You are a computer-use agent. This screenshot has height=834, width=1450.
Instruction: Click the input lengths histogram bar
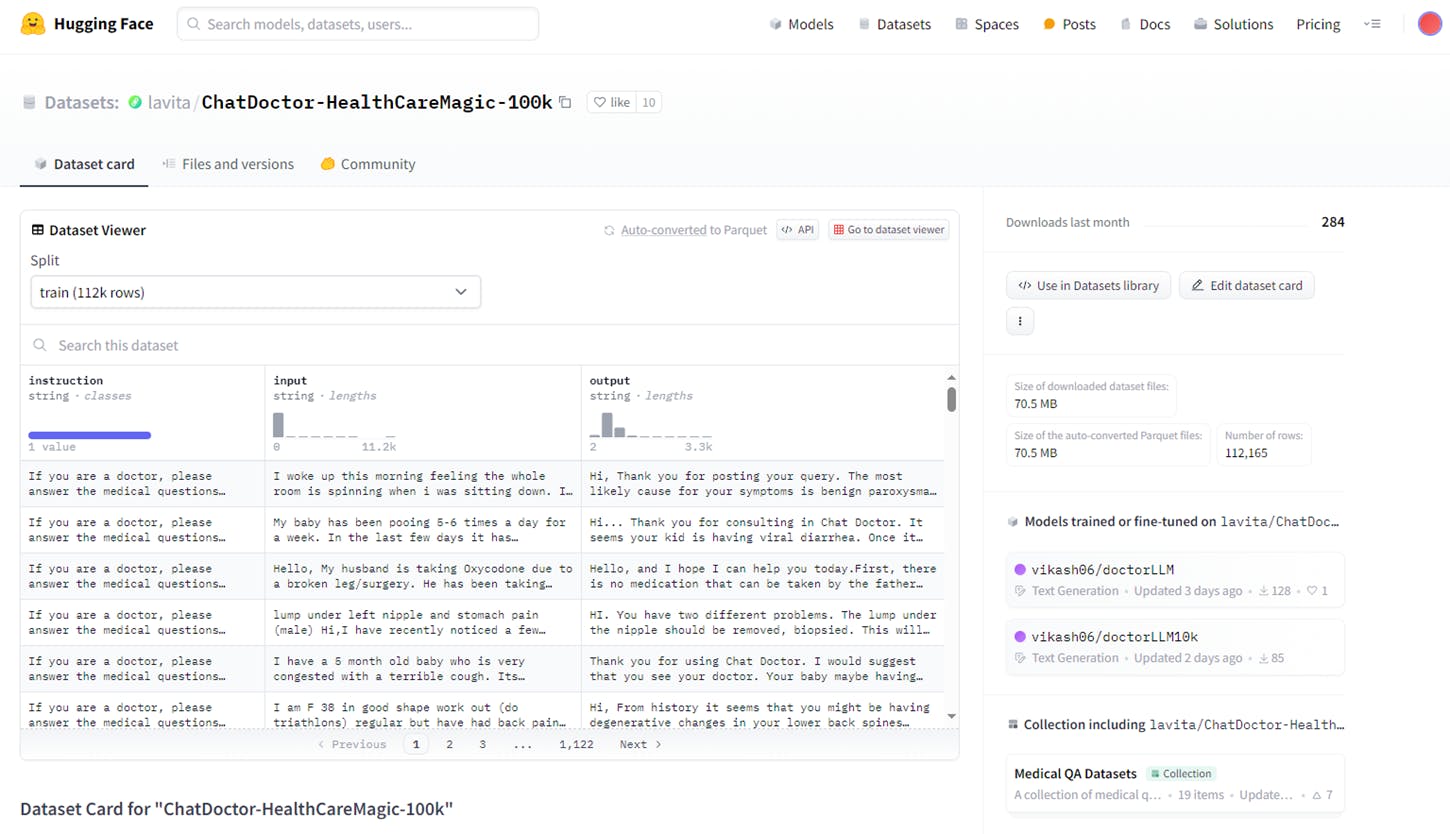pyautogui.click(x=278, y=424)
